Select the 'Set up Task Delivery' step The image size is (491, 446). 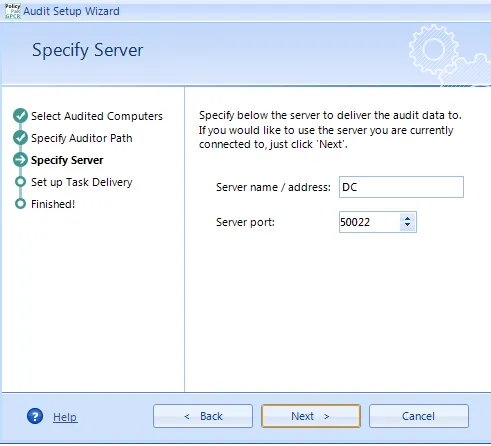coord(82,182)
